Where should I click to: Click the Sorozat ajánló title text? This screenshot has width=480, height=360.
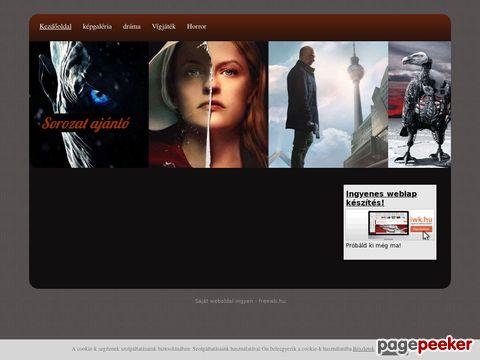pyautogui.click(x=86, y=123)
